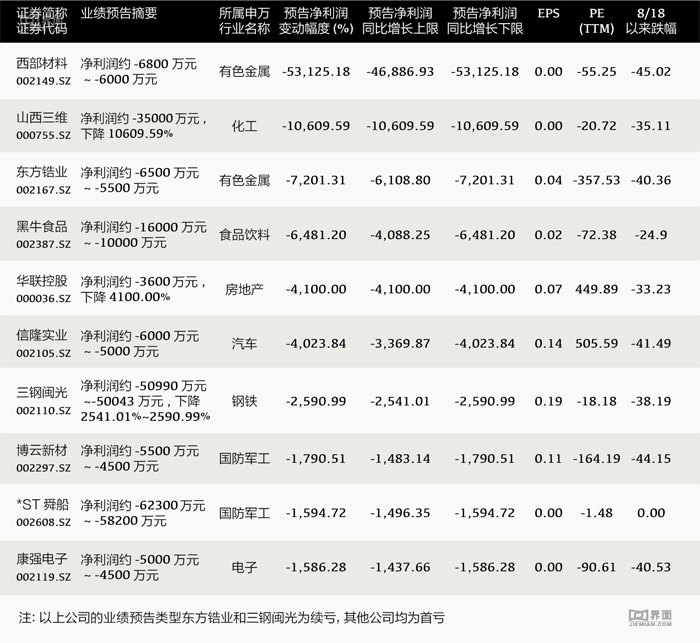Click upper limit value -4,088.25
700x643 pixels.
[x=400, y=235]
